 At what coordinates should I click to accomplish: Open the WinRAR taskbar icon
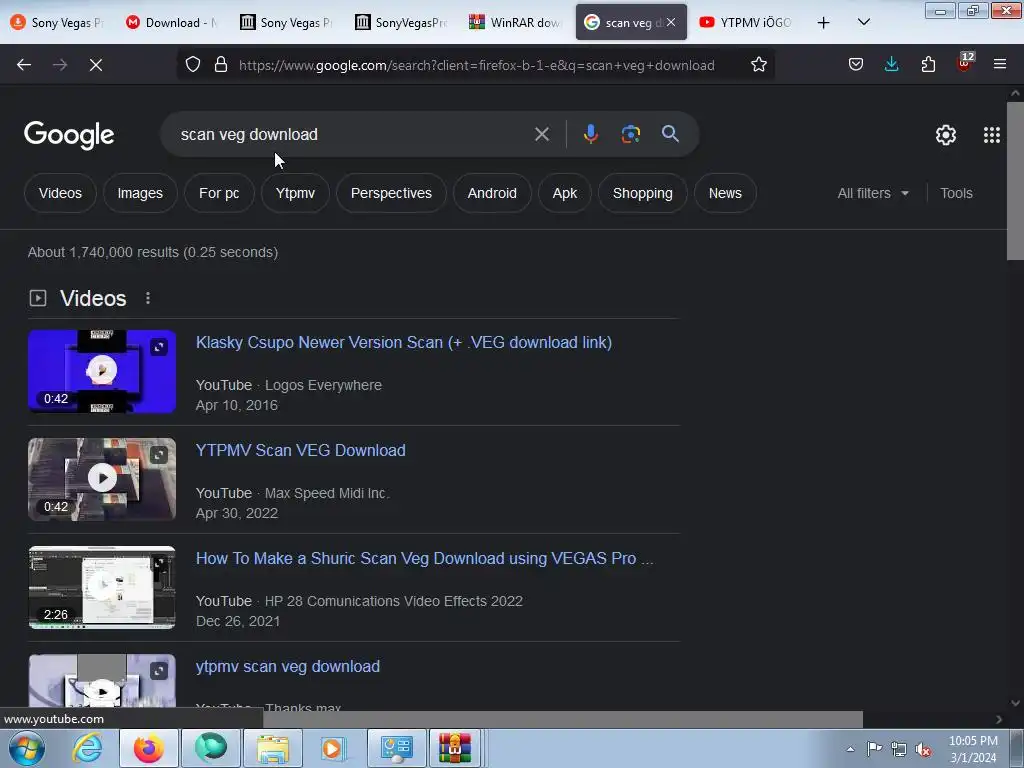point(455,748)
